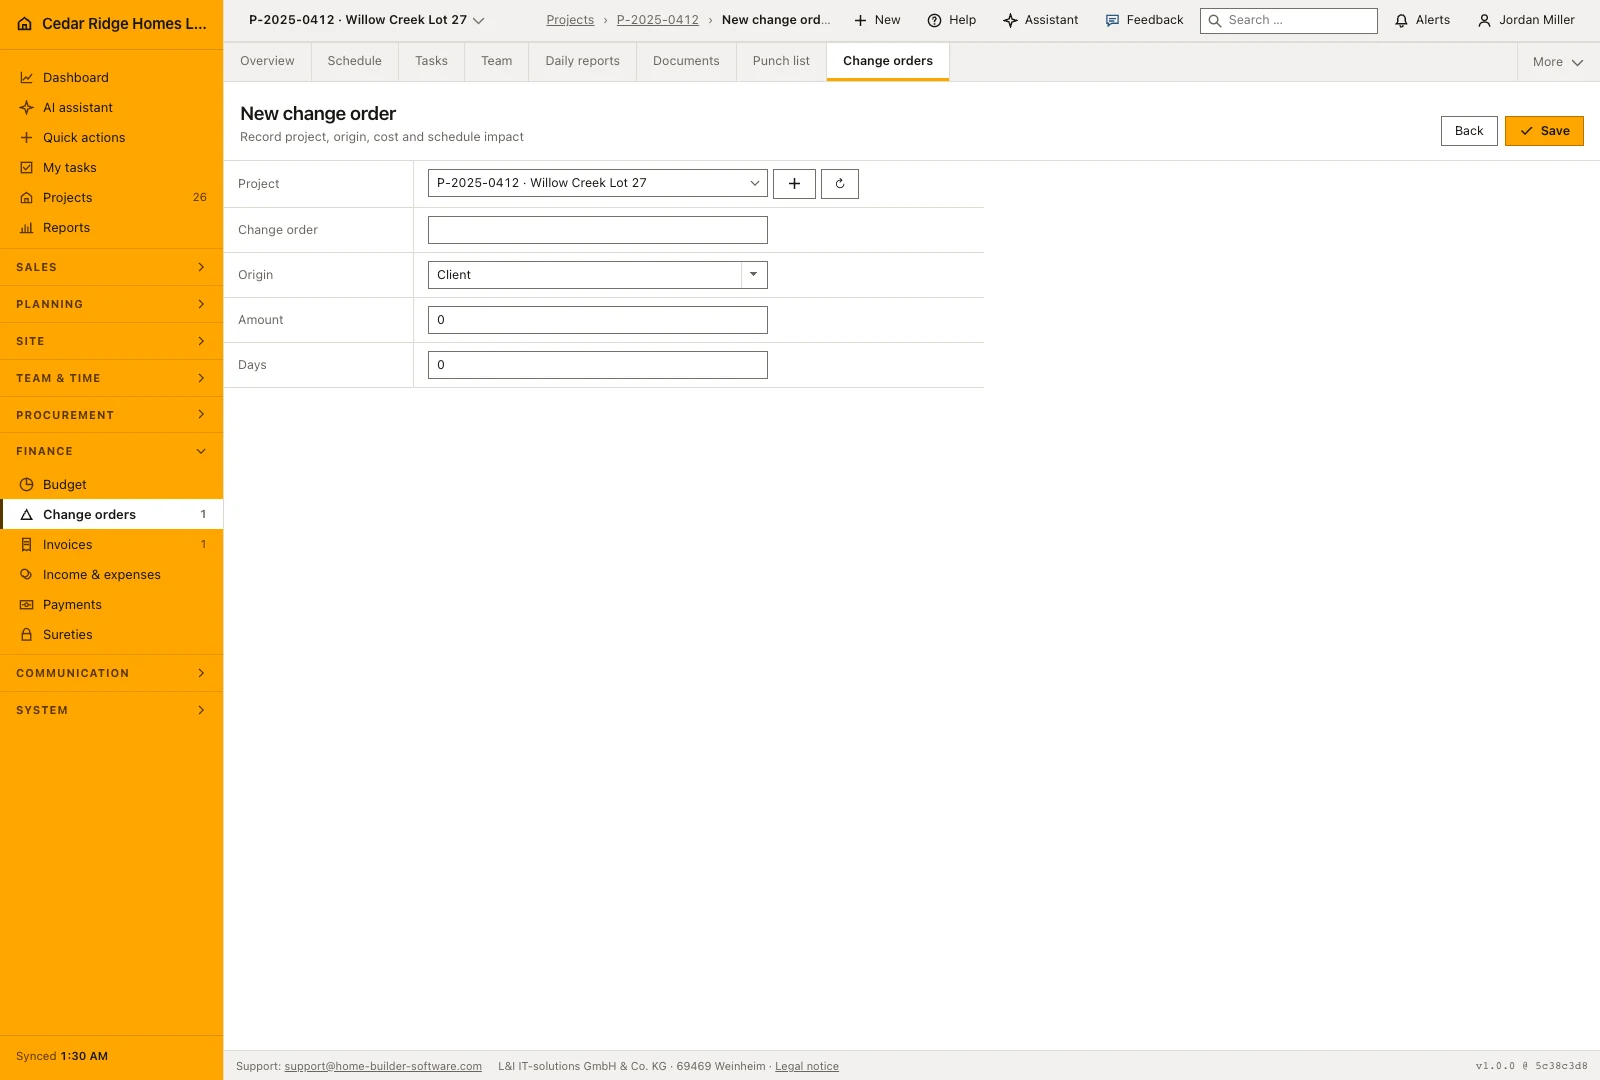Click the Back button
The image size is (1600, 1080).
[x=1469, y=131]
